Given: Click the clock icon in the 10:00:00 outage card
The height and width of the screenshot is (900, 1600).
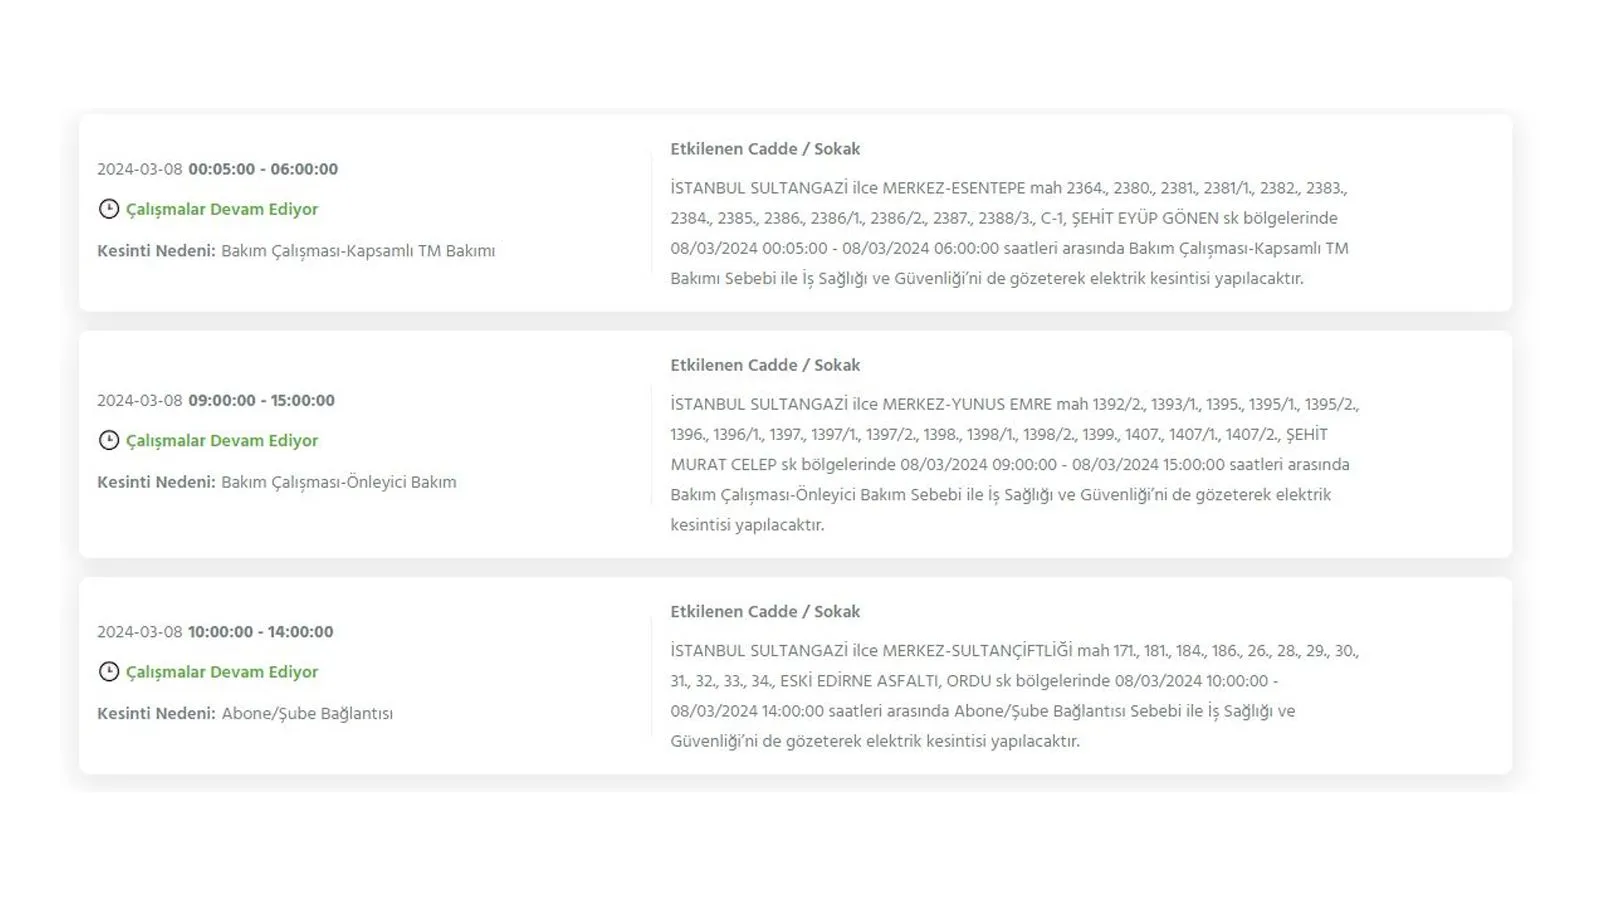Looking at the screenshot, I should (109, 672).
